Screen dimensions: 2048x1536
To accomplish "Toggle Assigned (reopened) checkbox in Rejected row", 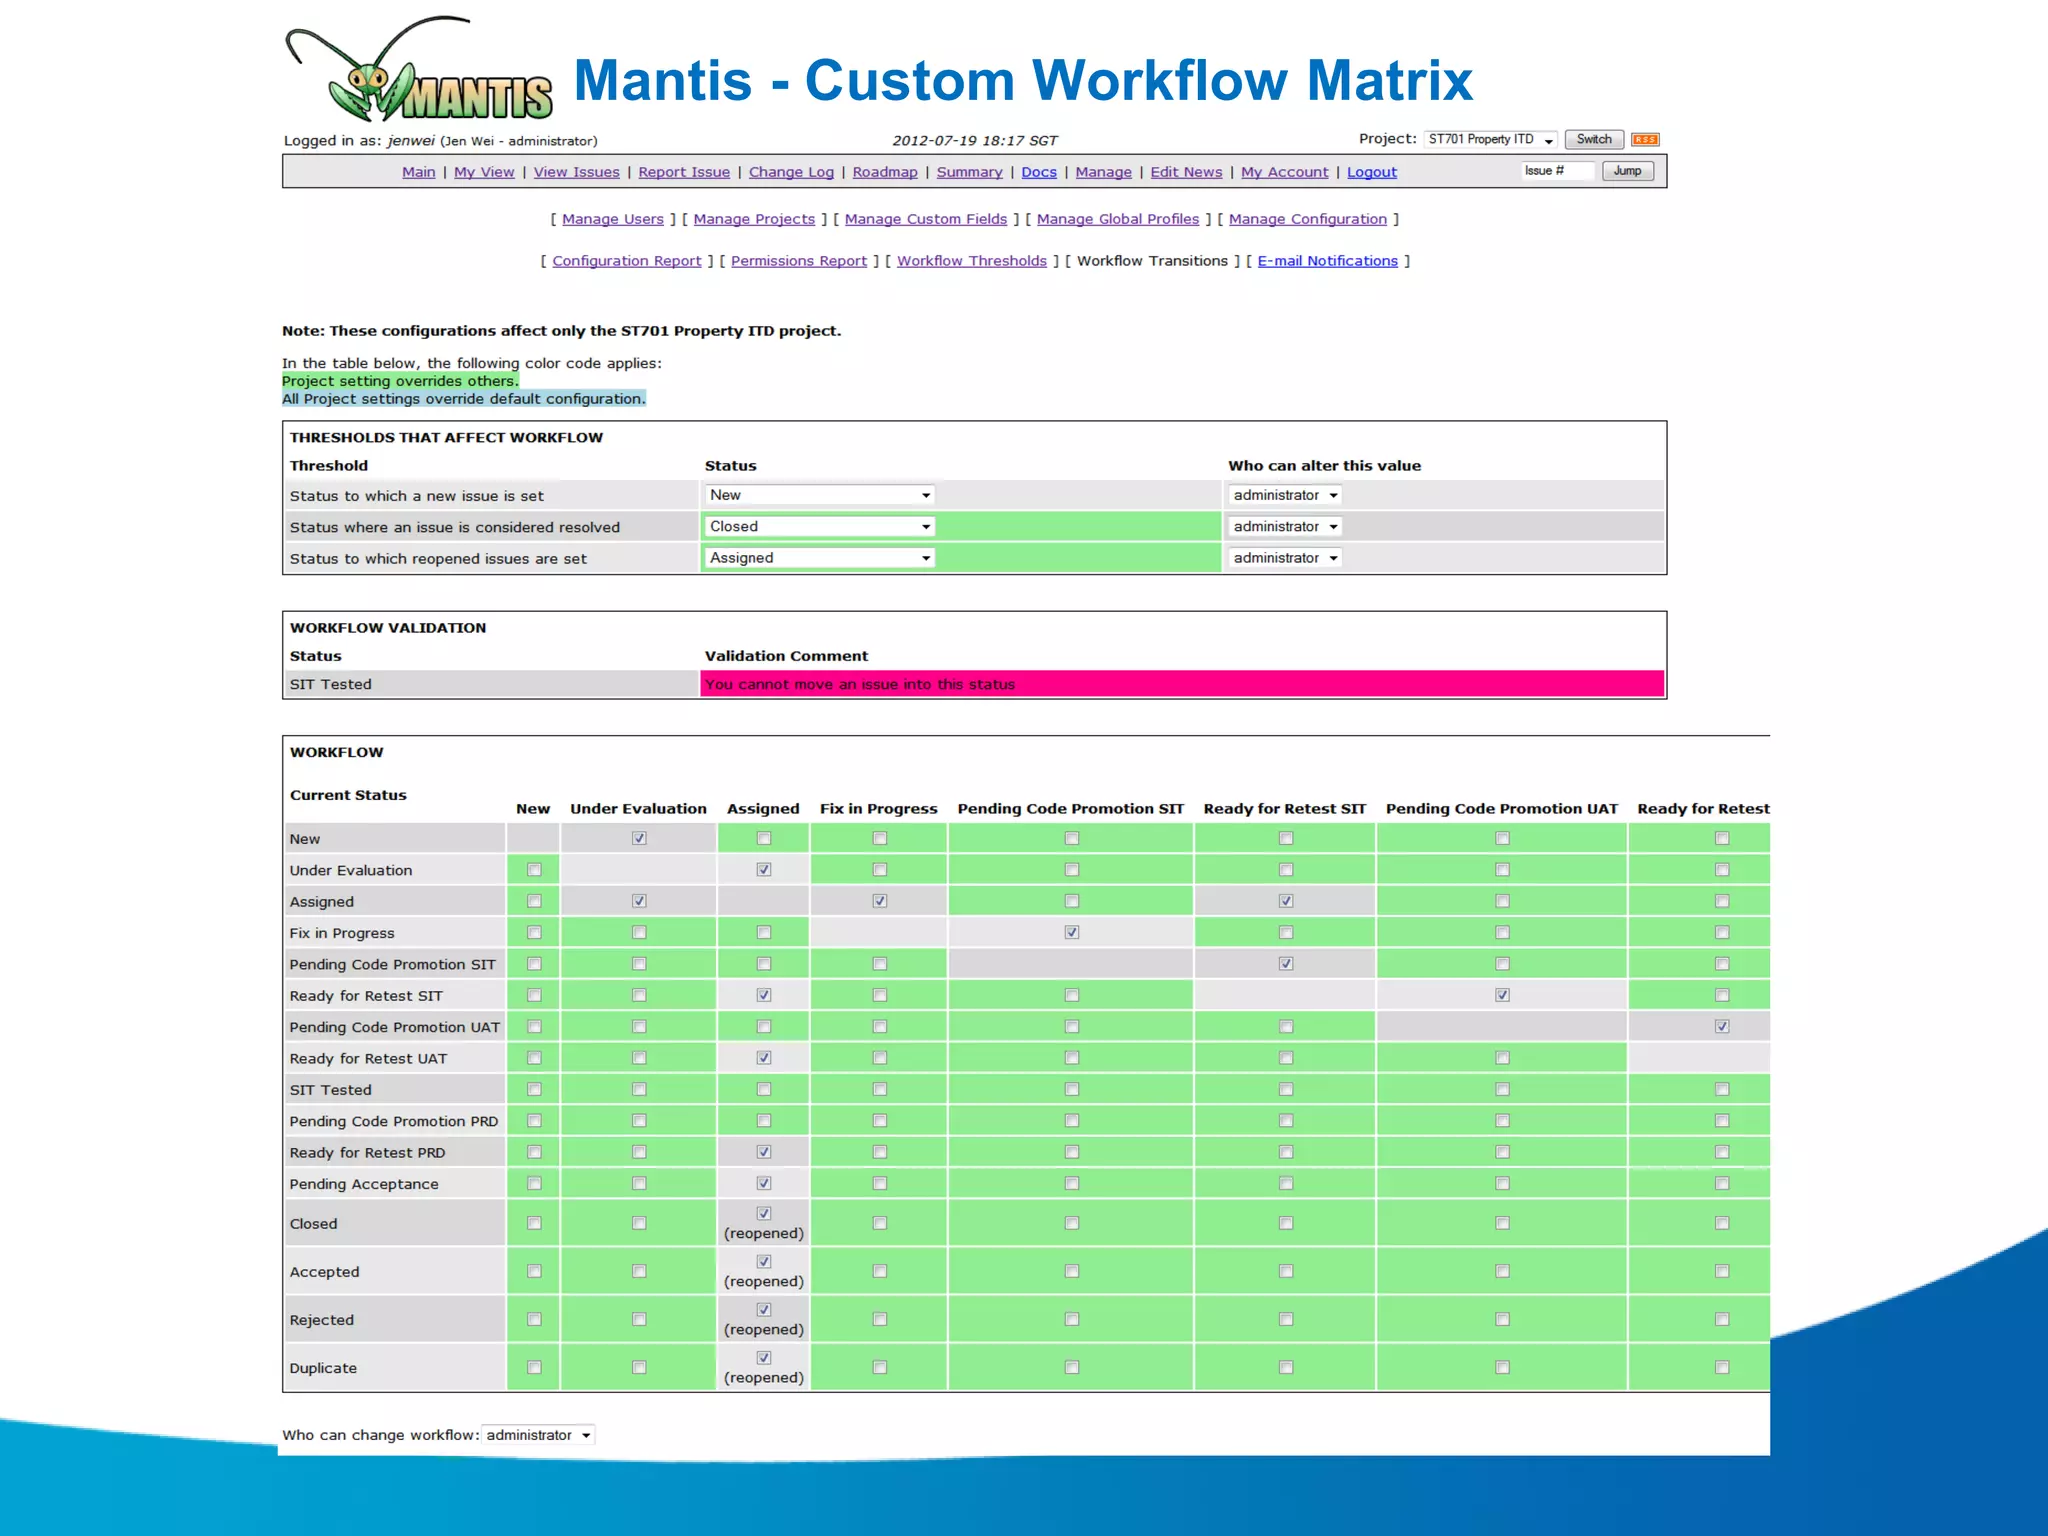I will pyautogui.click(x=764, y=1309).
